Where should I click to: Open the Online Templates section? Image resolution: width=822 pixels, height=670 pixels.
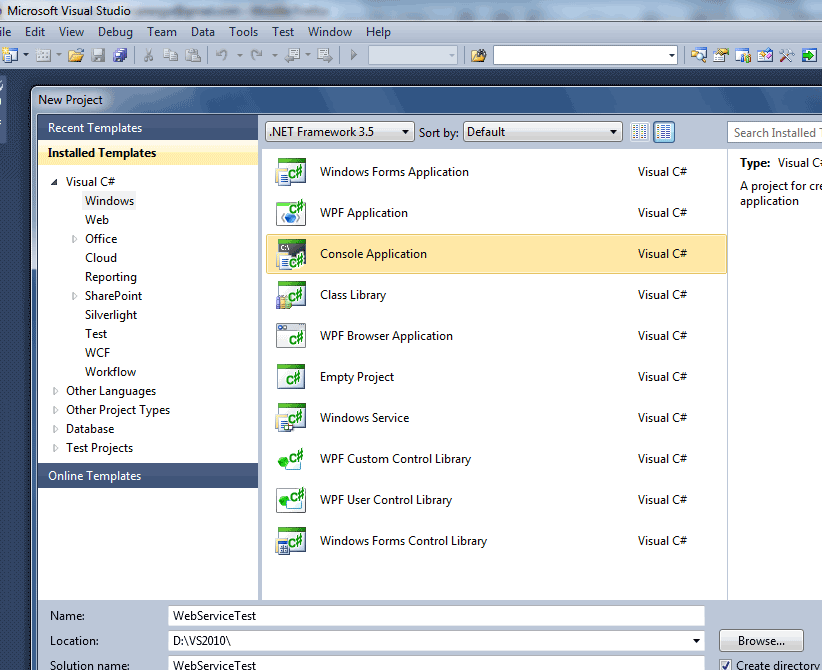coord(148,476)
